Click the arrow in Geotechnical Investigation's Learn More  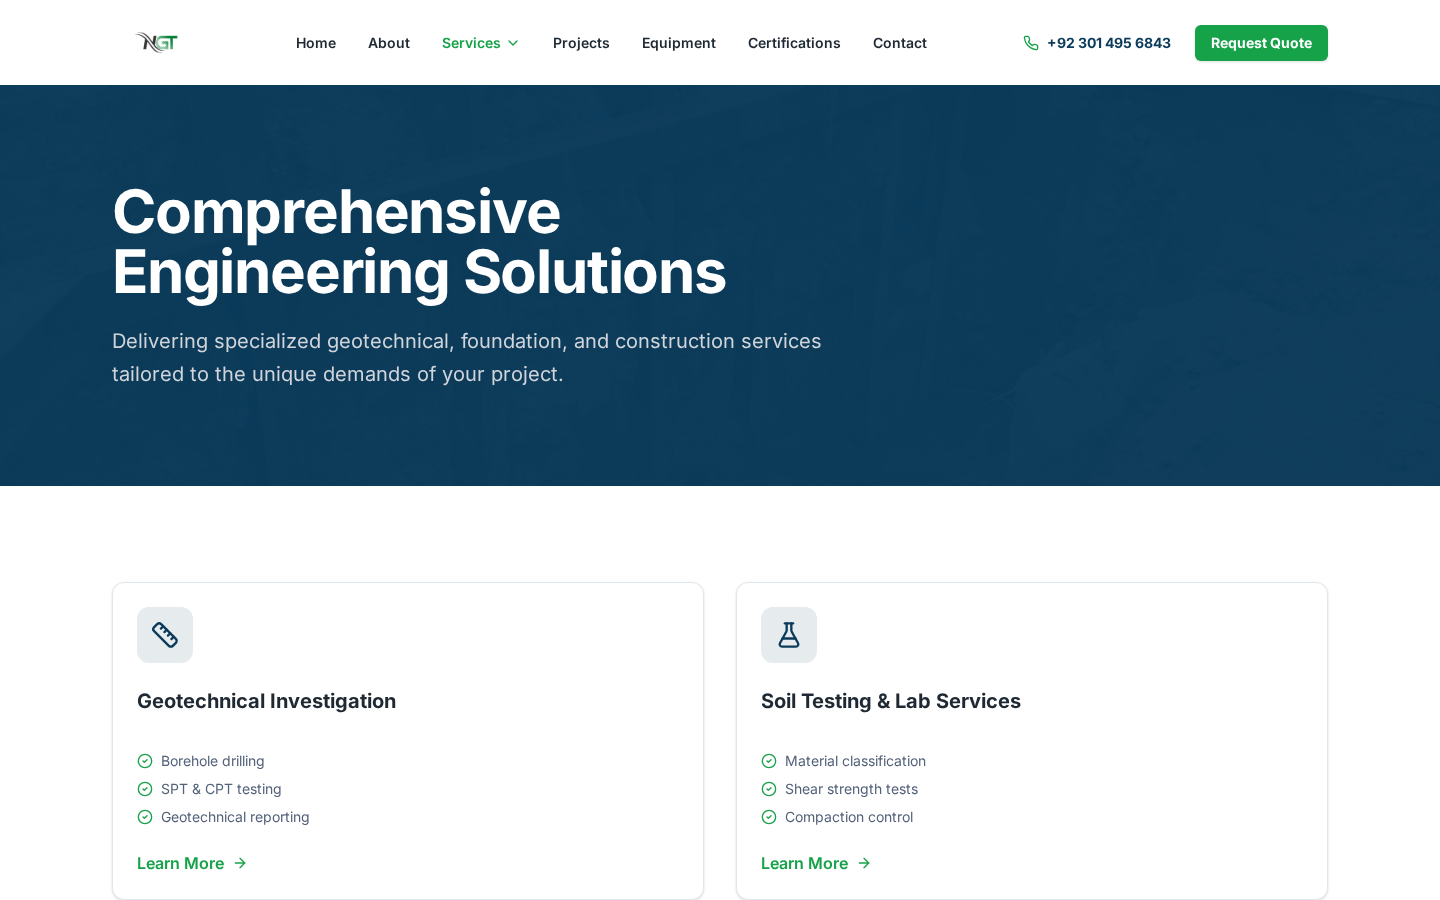tap(240, 863)
